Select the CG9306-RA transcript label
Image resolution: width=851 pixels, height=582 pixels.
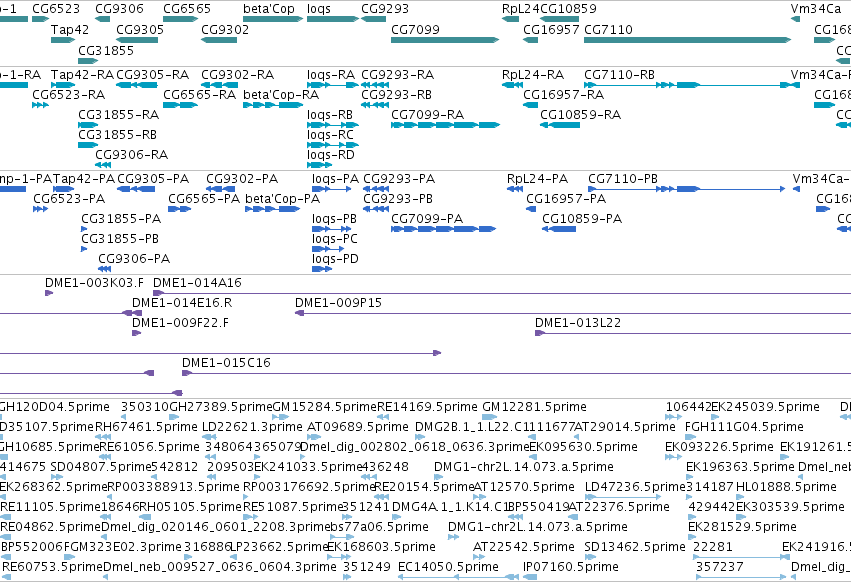pos(132,155)
